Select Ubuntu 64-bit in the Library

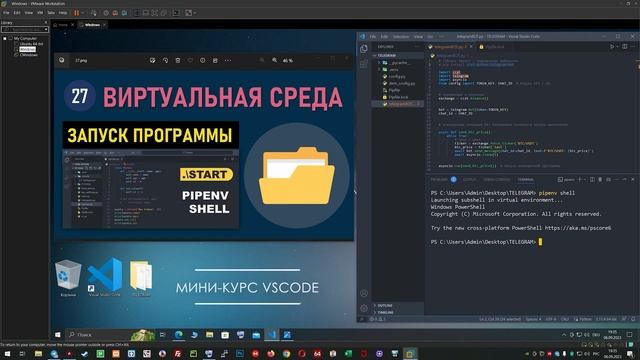31,44
